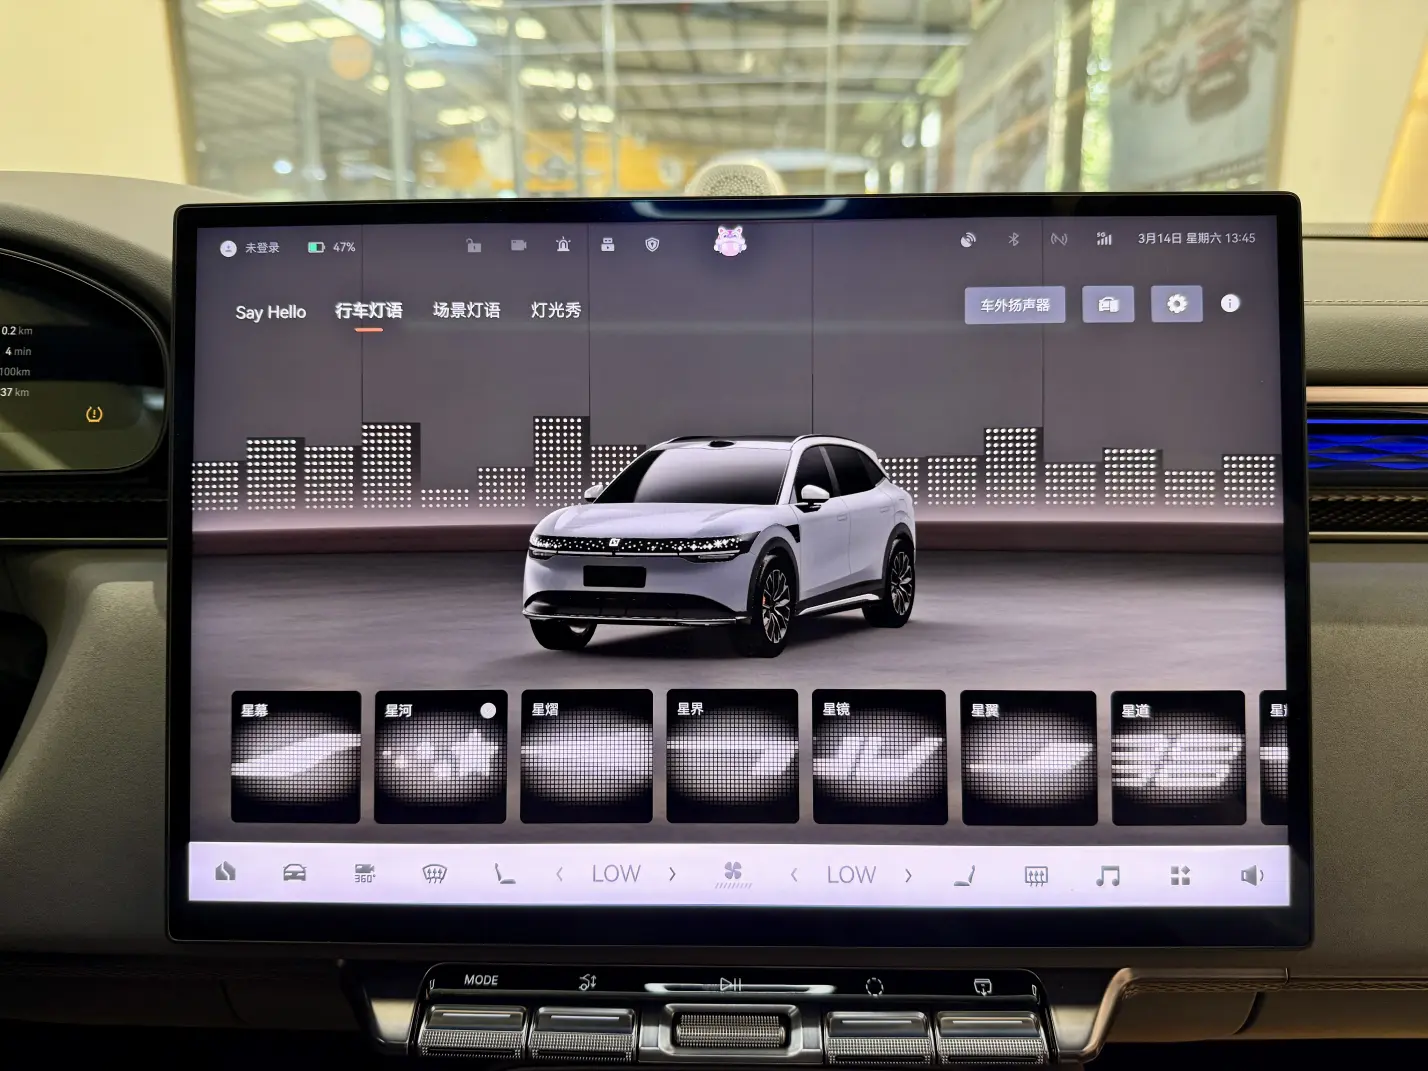Increase the left temperature with right chevron
The width and height of the screenshot is (1428, 1071).
pyautogui.click(x=672, y=874)
